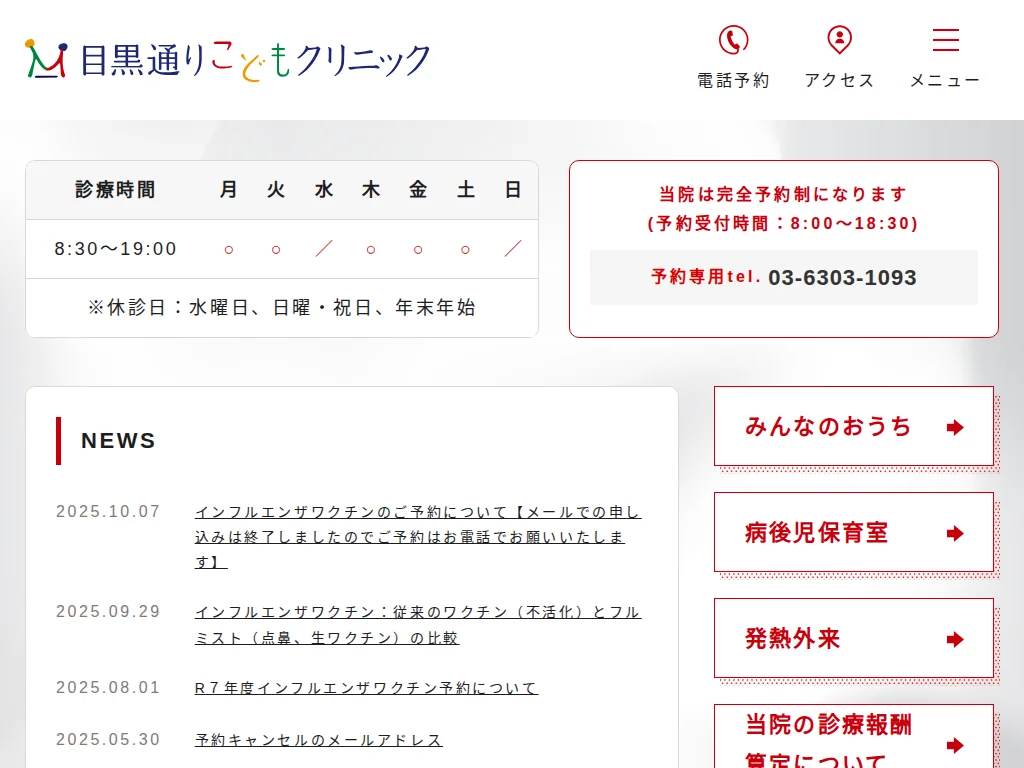The image size is (1024, 768).
Task: Click the arrow on 発熱外来 button
Action: [955, 639]
